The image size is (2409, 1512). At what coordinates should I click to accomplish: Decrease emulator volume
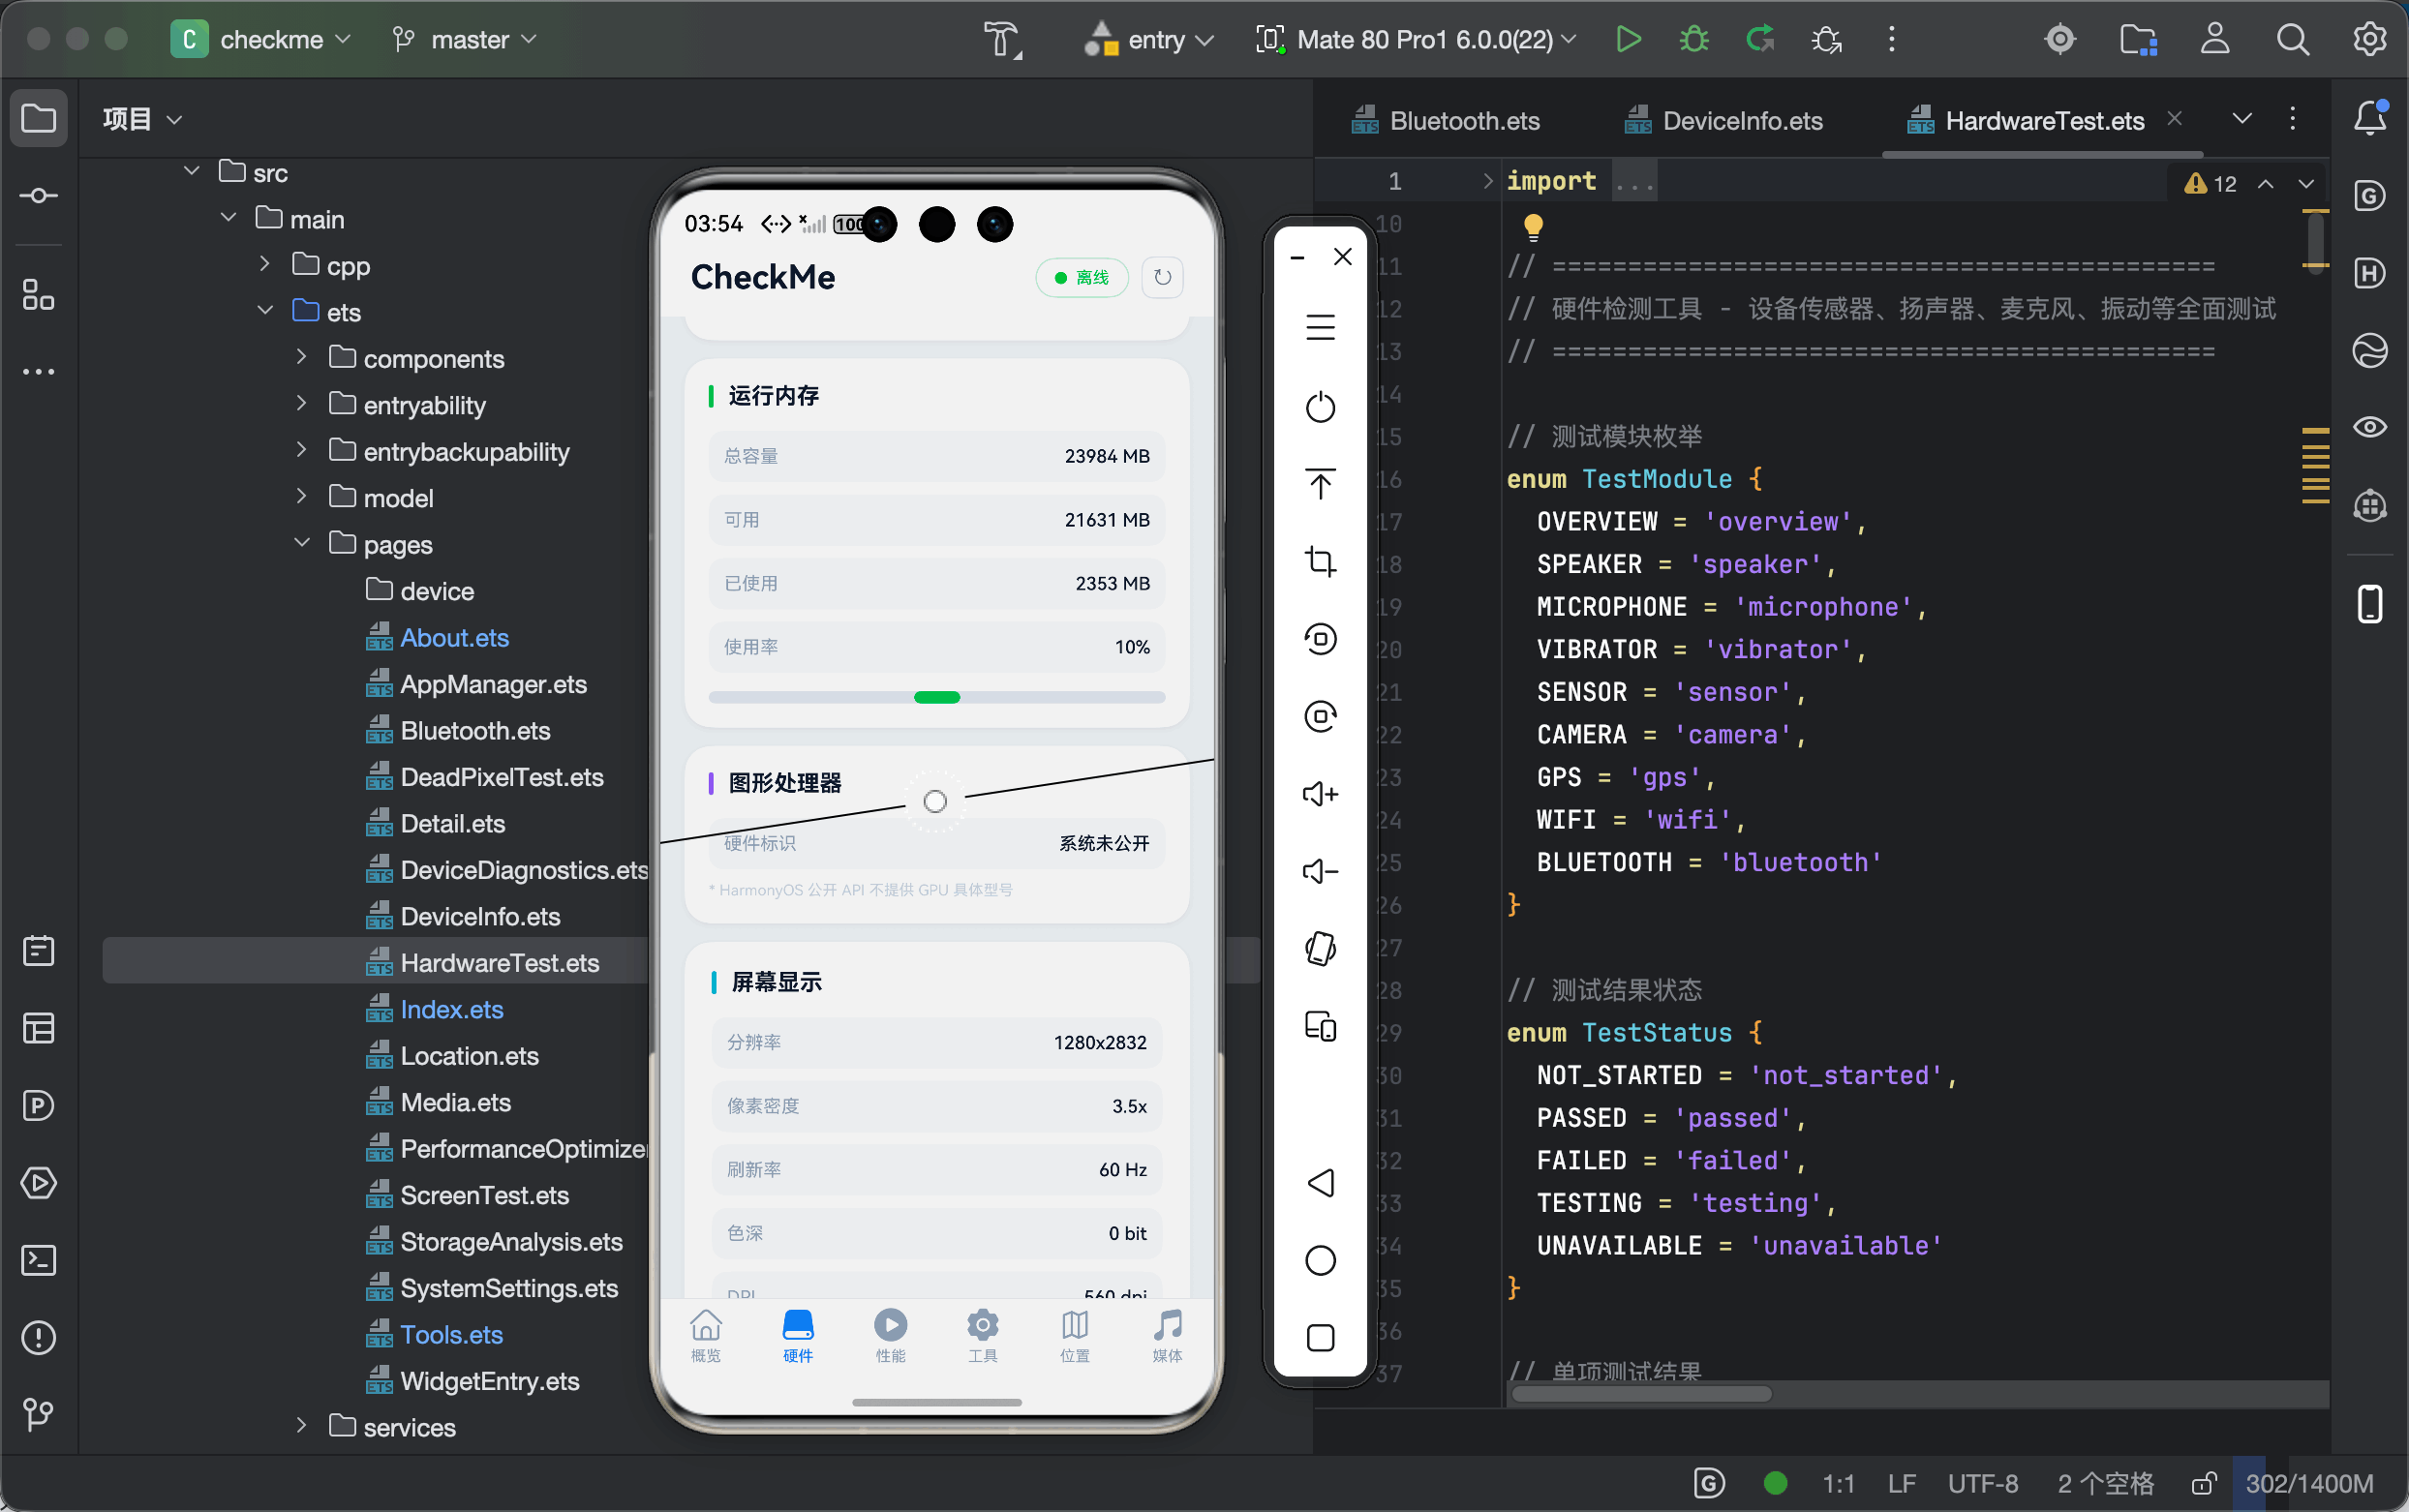click(x=1320, y=871)
